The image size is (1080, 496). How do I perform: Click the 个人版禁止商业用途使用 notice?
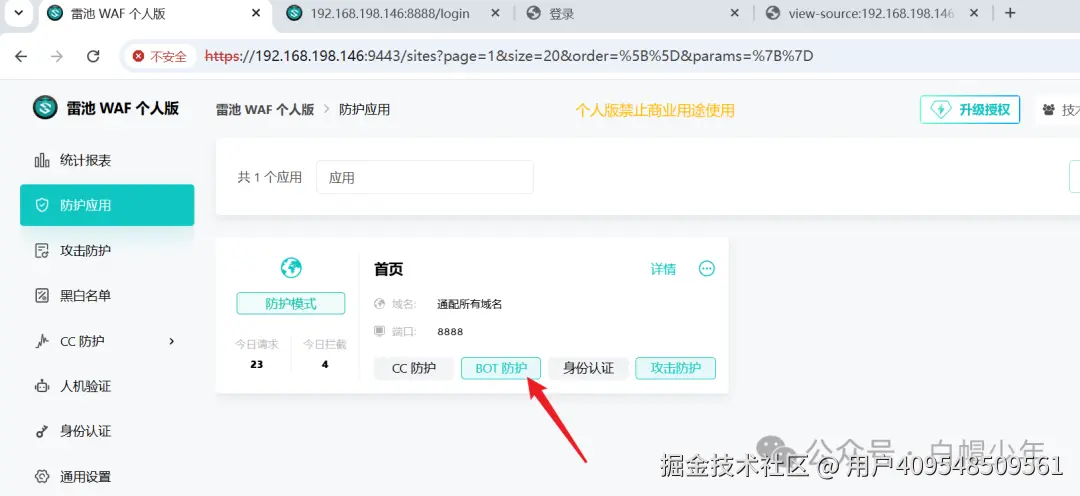(x=655, y=110)
